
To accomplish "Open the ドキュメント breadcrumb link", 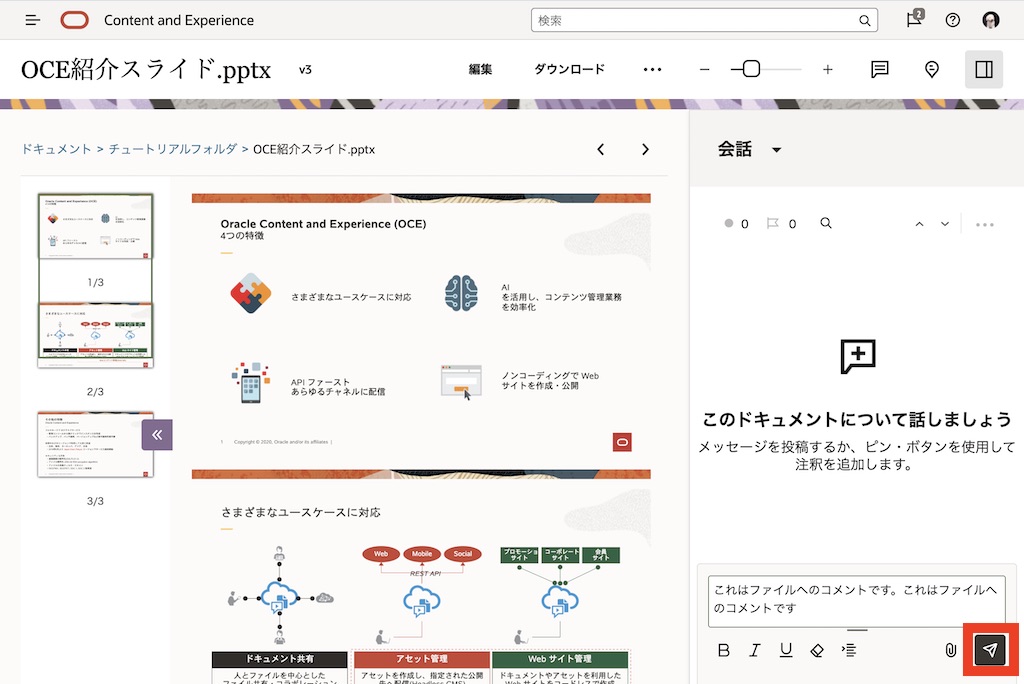I will [58, 148].
